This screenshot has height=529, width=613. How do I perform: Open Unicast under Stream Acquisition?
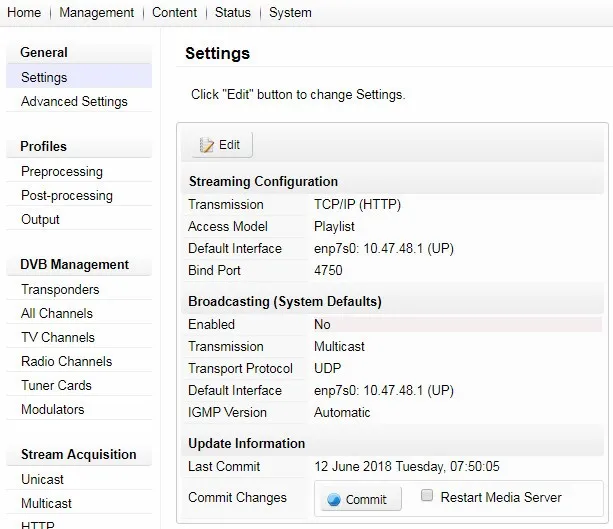coord(42,479)
